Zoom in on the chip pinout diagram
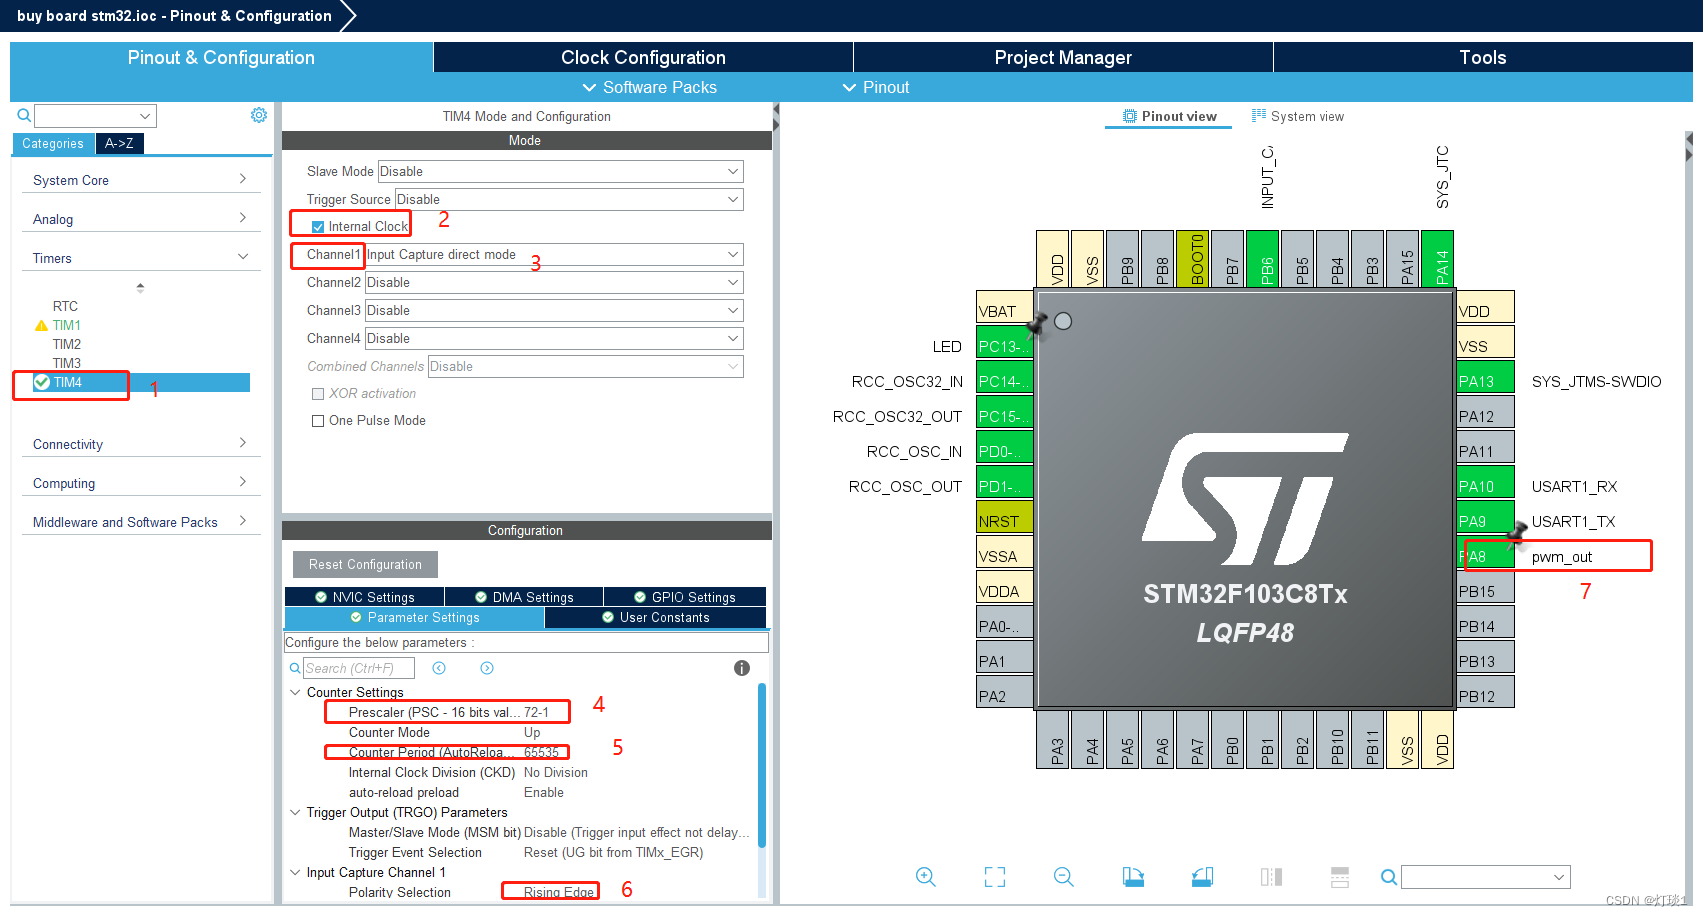 (x=925, y=877)
